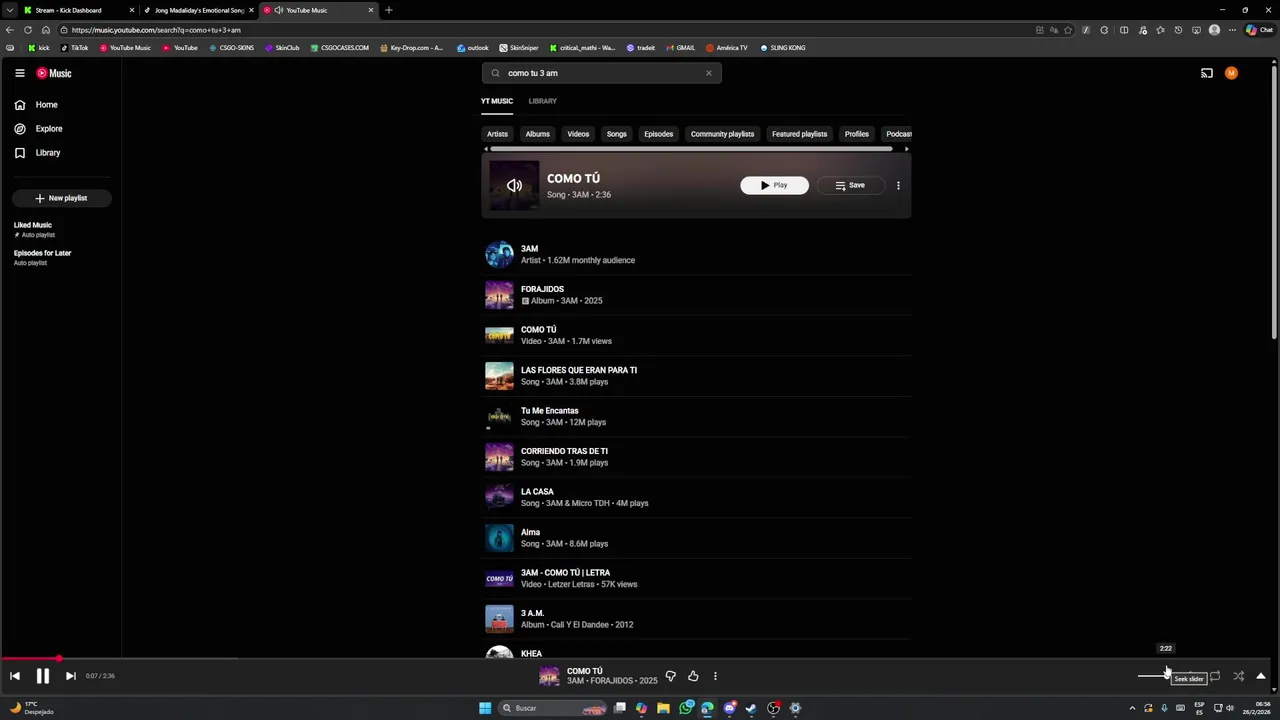Open 3 A.M. album by Call Y El Dandee
1280x720 pixels.
696,619
